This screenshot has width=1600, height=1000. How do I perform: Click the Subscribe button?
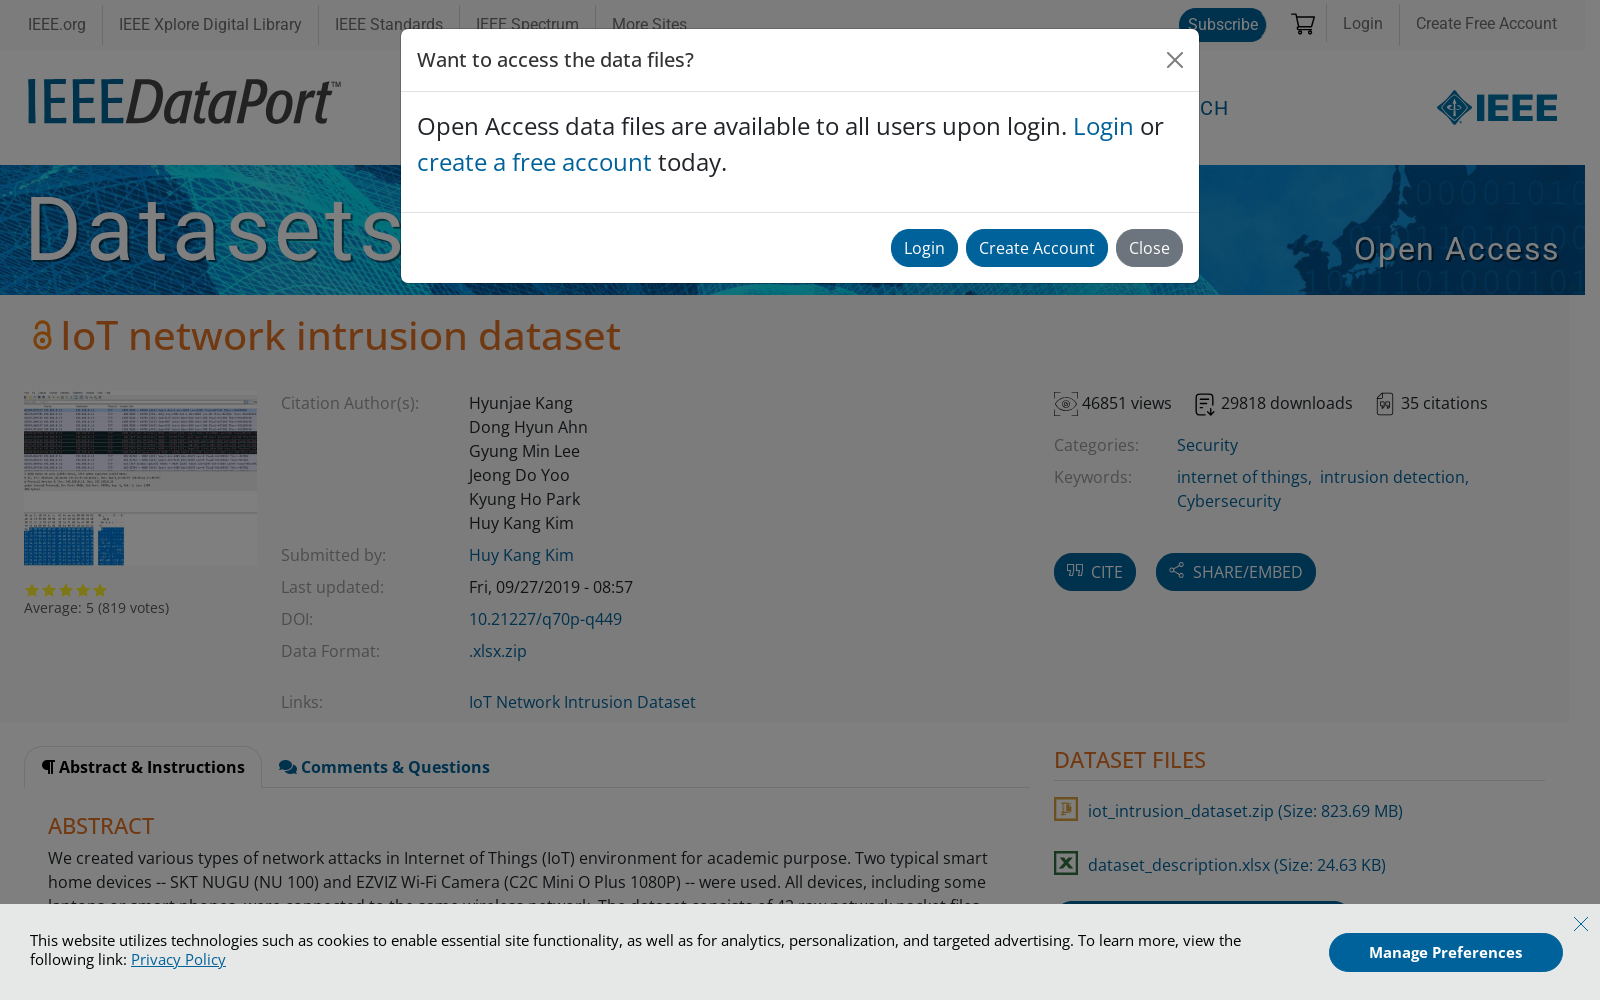point(1222,25)
